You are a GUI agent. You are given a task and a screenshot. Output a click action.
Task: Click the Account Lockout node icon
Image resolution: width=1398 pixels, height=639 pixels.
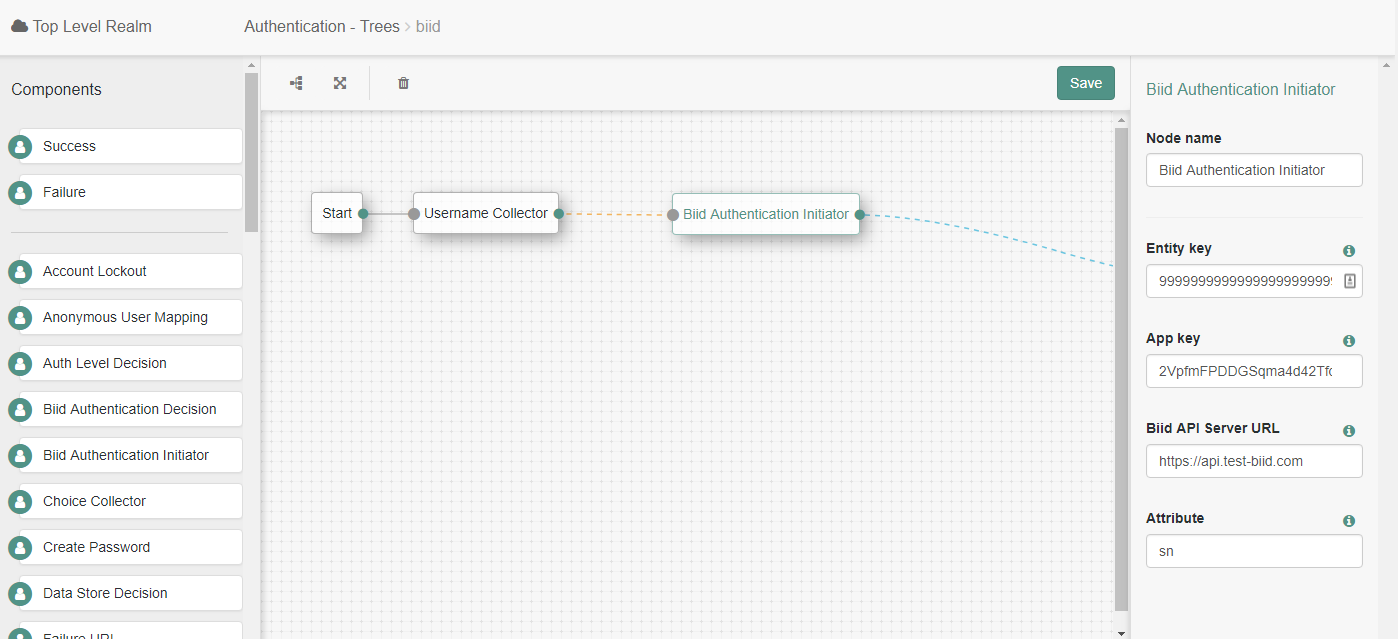click(x=20, y=272)
